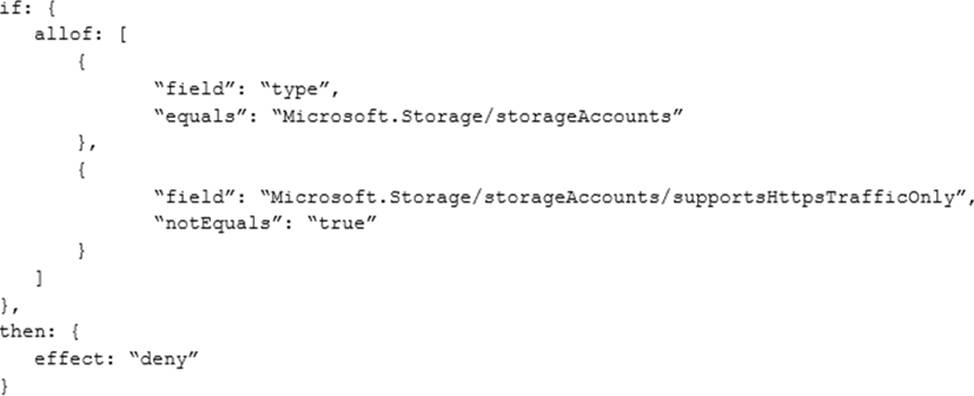Viewport: 974px width, 396px height.
Task: Click the closing brace with comma before then
Action: (x=9, y=305)
